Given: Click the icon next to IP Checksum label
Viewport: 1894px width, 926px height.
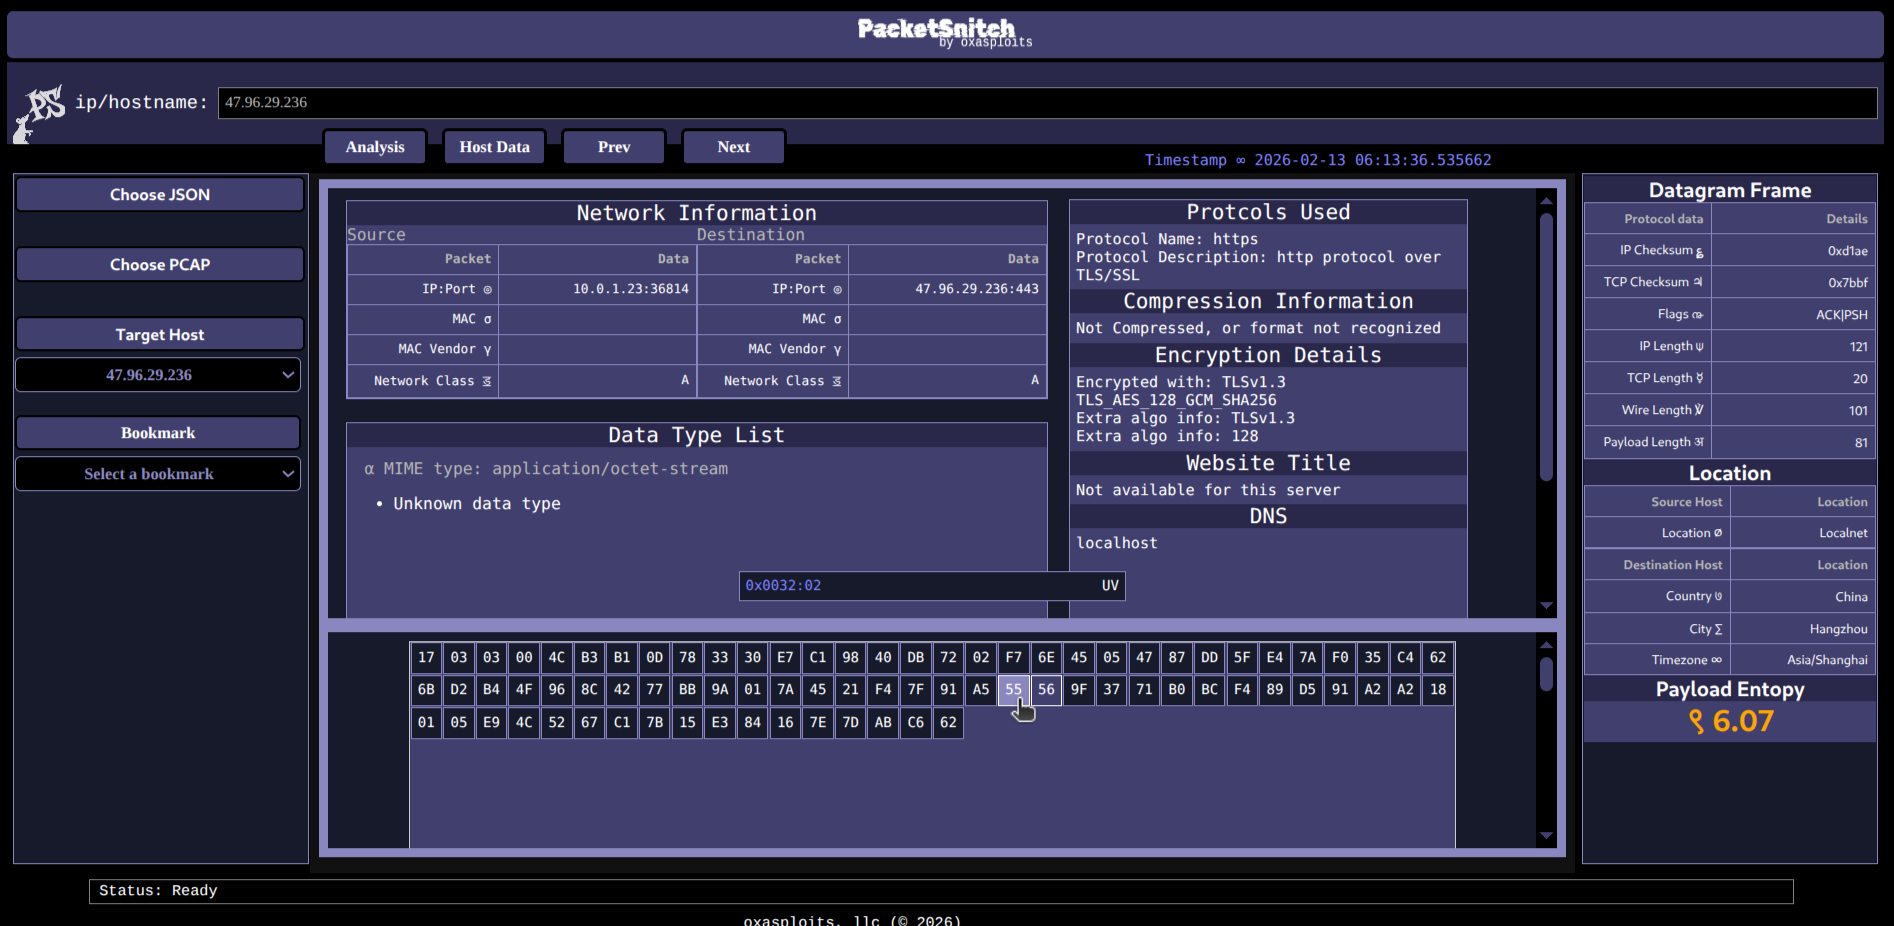Looking at the screenshot, I should click(x=1701, y=251).
